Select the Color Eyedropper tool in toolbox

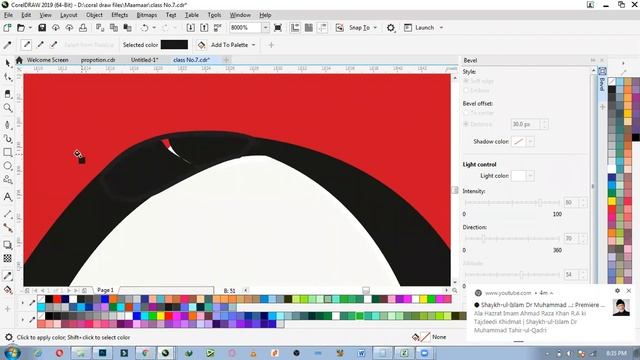7,276
